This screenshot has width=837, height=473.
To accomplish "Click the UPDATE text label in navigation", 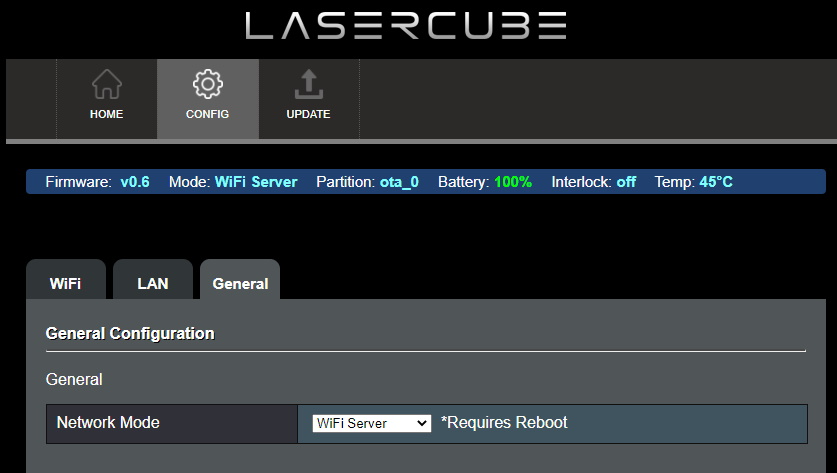I will pos(308,114).
